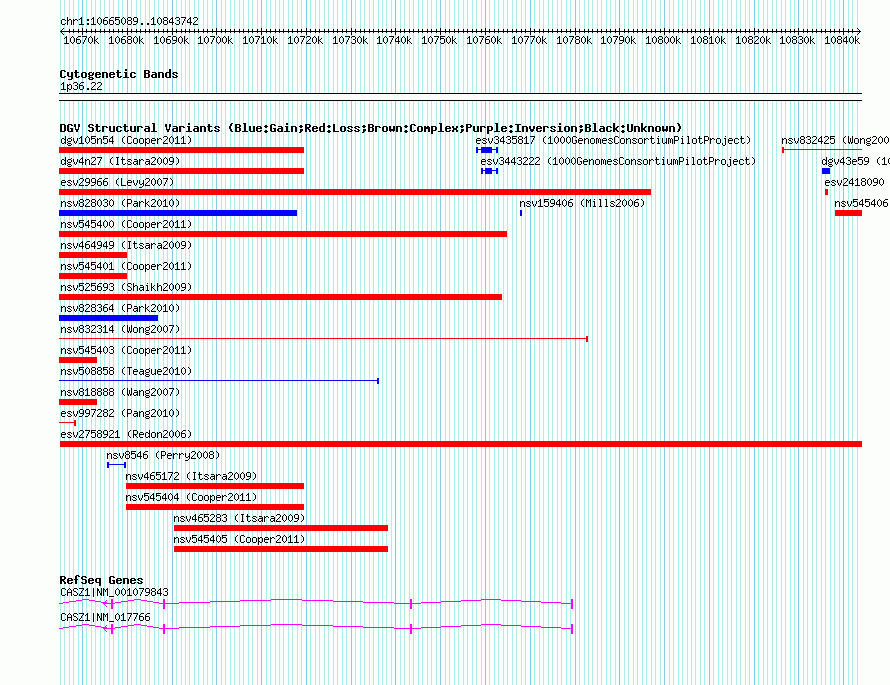
Task: Click the nsv832425 variant label
Action: click(x=835, y=140)
